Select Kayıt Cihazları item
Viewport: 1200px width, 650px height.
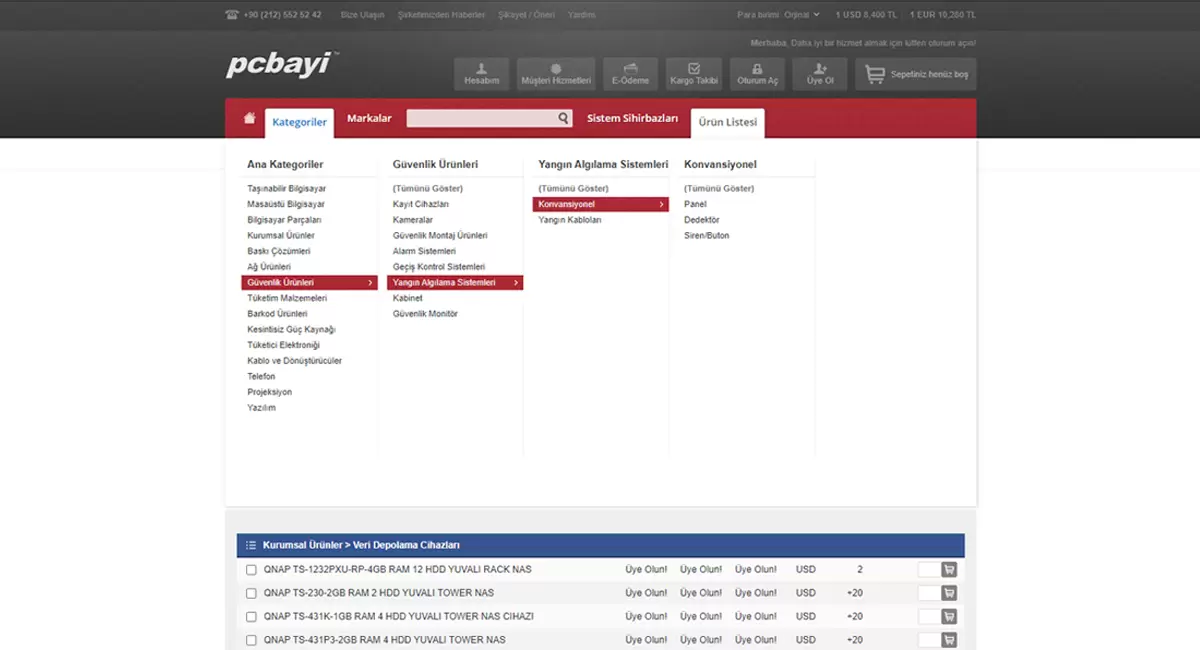click(x=421, y=204)
